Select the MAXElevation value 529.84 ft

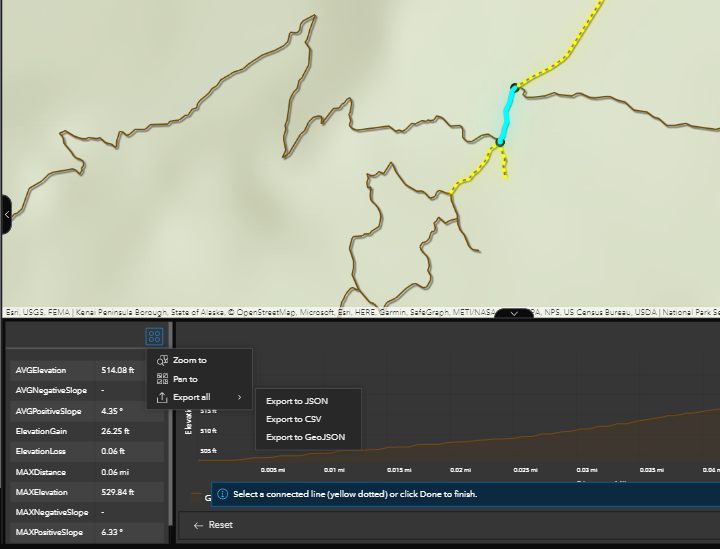coord(118,492)
